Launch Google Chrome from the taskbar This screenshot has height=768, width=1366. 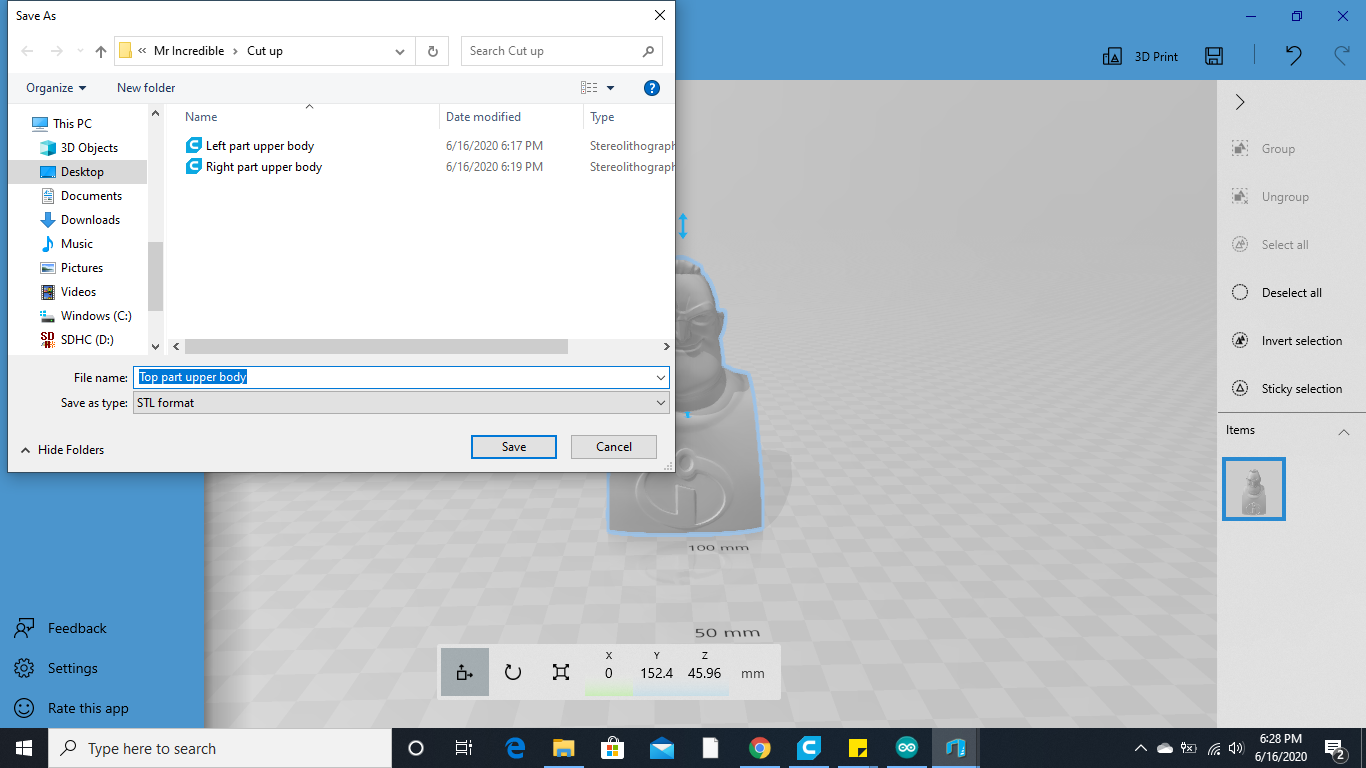point(759,747)
